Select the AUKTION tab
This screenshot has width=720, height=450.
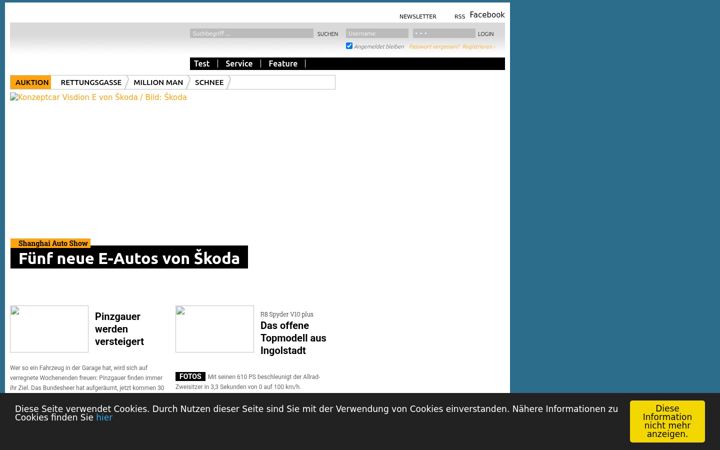[x=32, y=83]
